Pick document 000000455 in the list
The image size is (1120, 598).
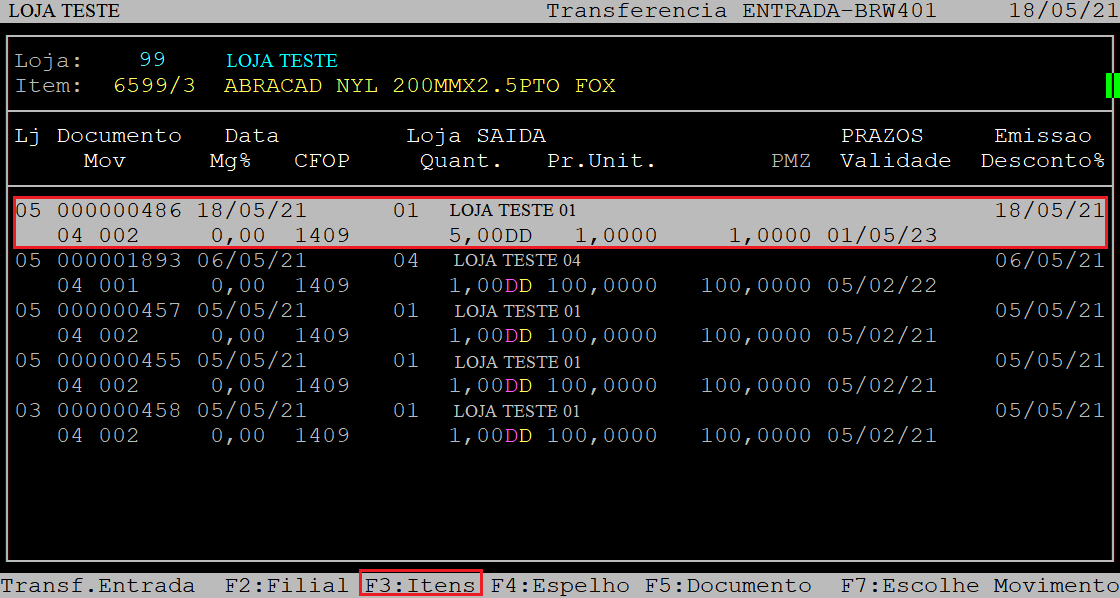[119, 361]
